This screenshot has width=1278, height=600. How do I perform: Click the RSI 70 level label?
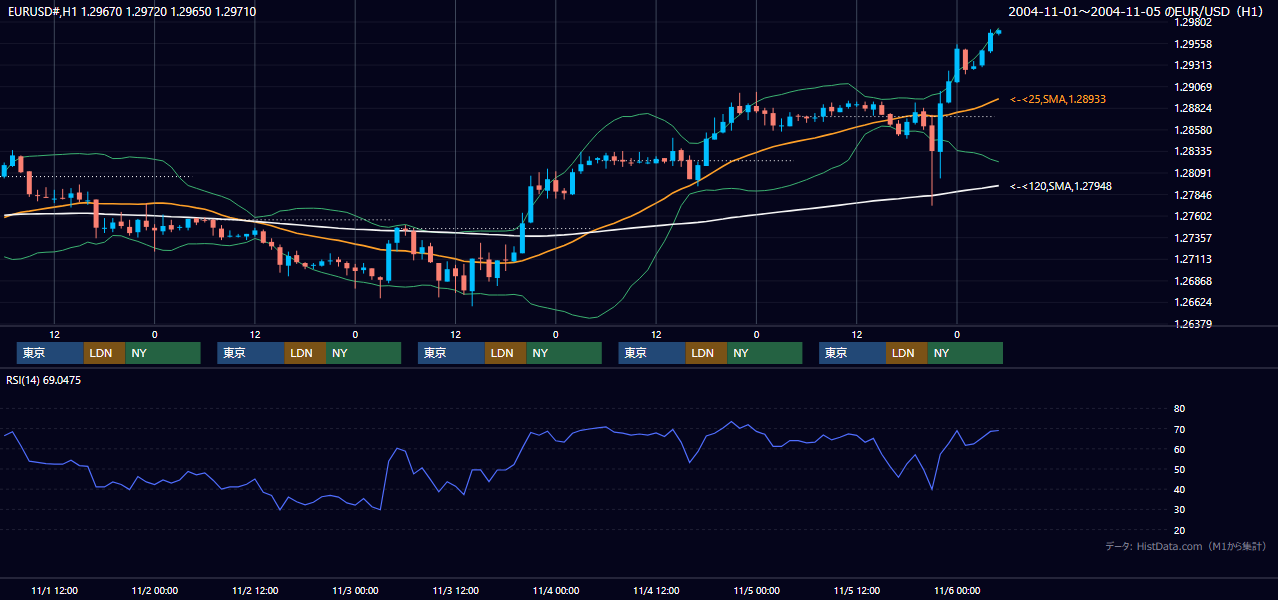click(x=1179, y=429)
